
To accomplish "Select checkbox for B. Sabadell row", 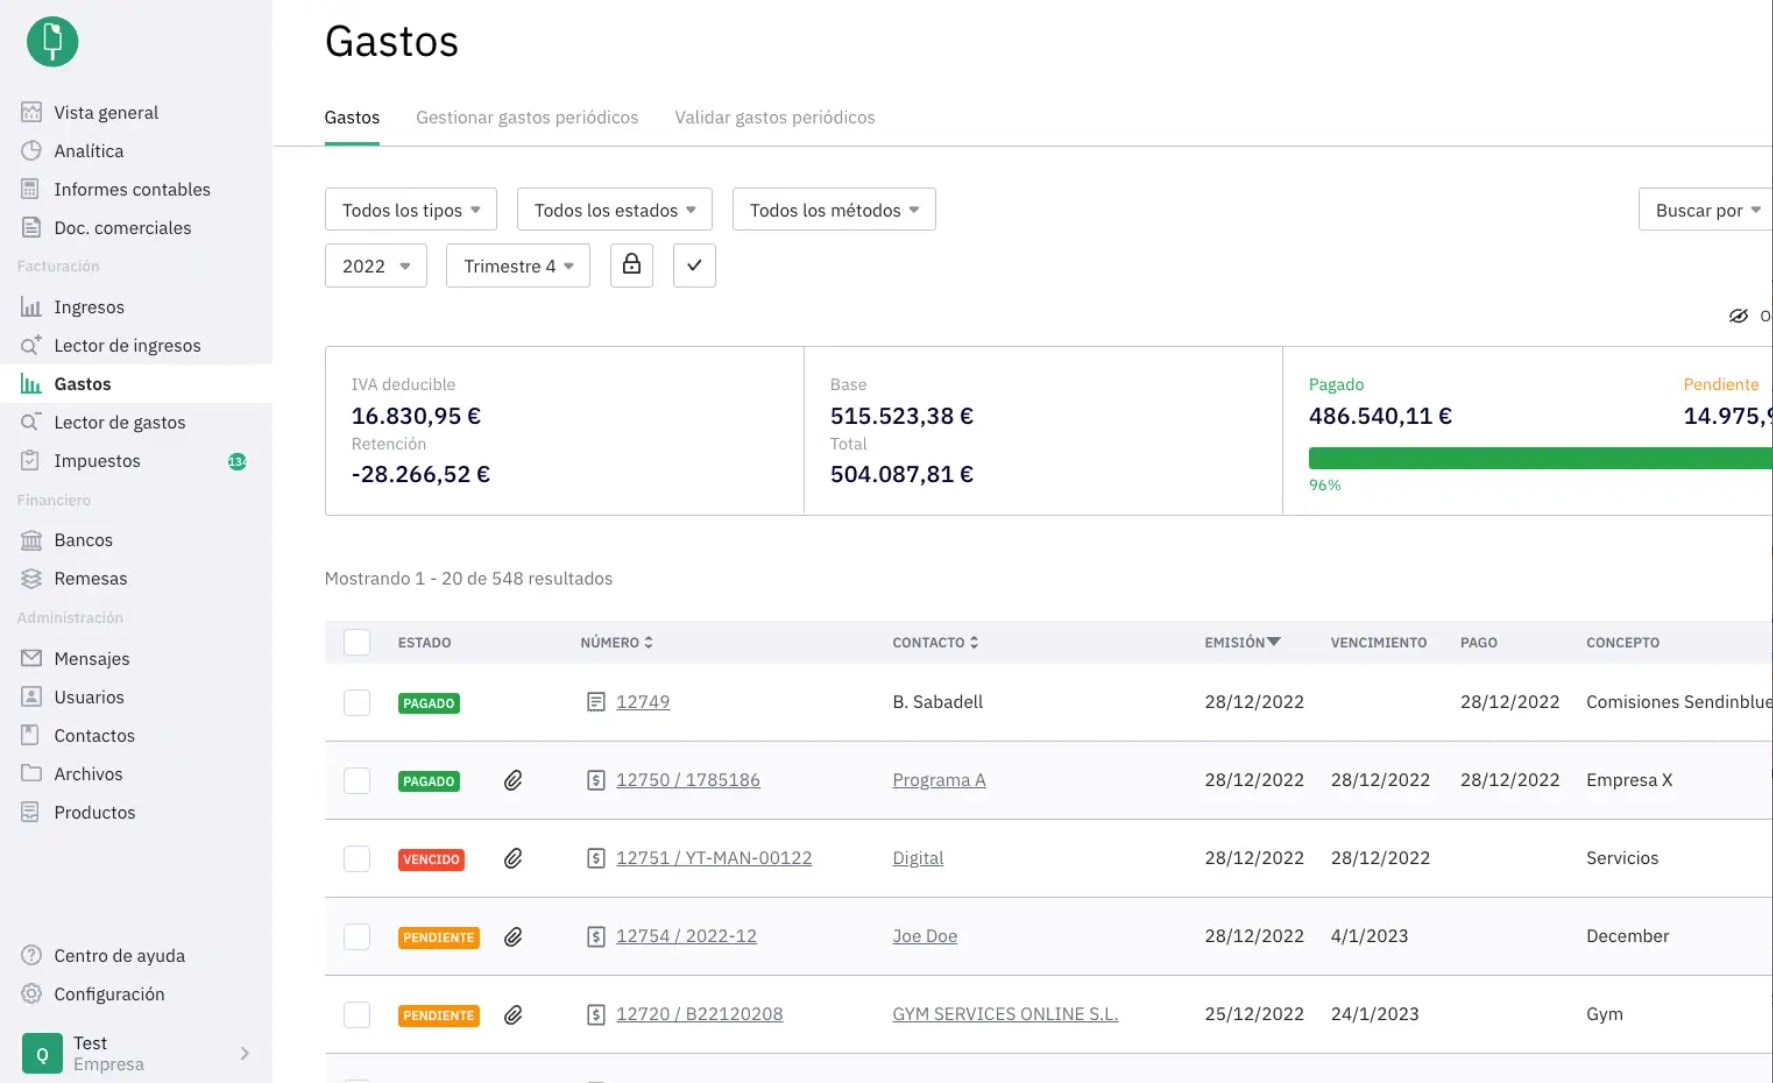I will coord(357,702).
